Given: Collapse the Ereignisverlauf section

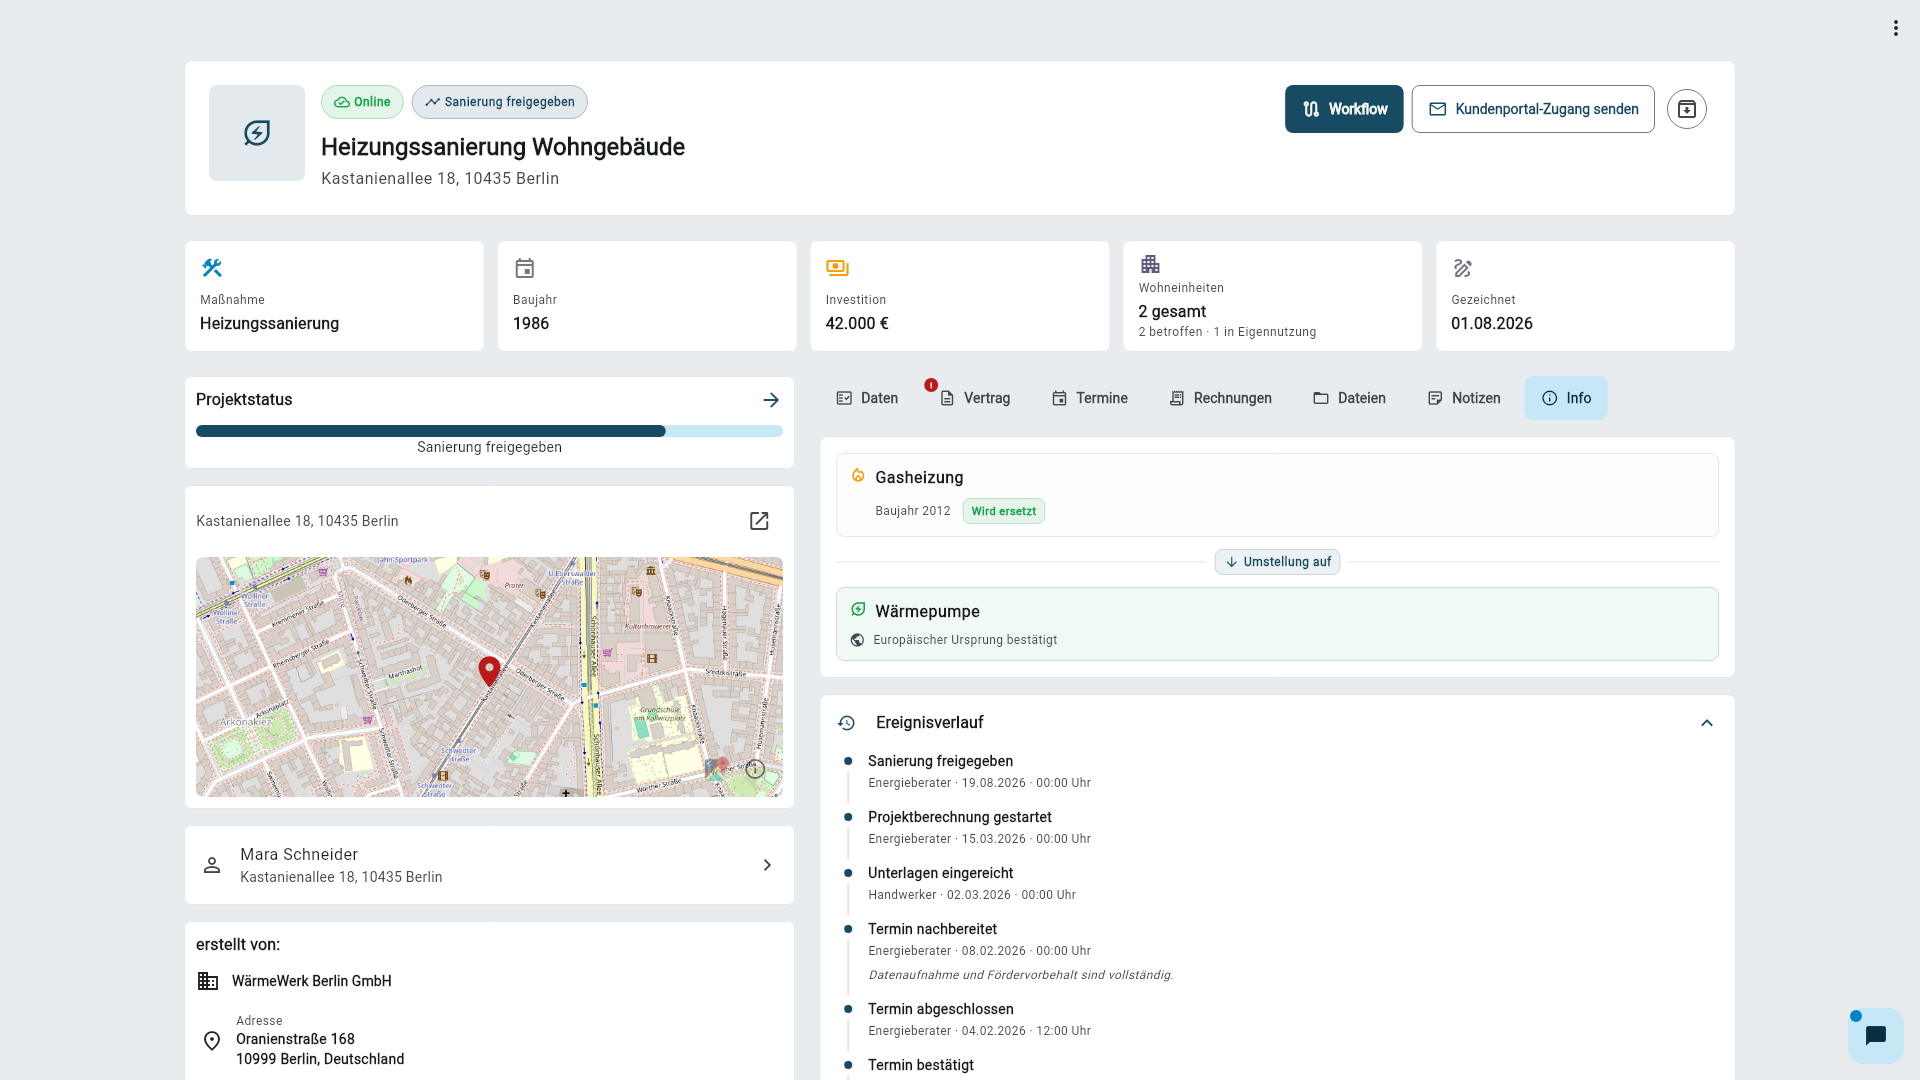Looking at the screenshot, I should [1707, 723].
